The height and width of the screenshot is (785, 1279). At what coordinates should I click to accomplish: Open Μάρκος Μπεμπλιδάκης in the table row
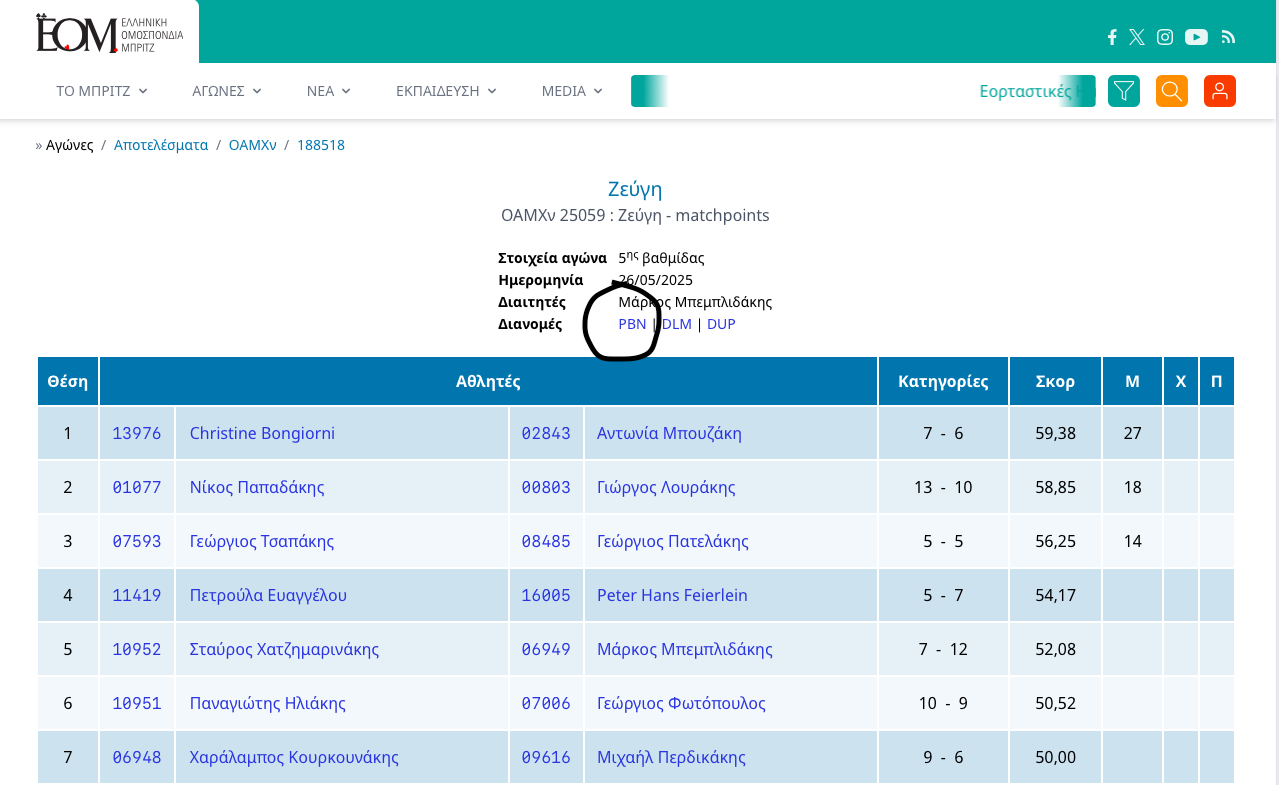685,649
